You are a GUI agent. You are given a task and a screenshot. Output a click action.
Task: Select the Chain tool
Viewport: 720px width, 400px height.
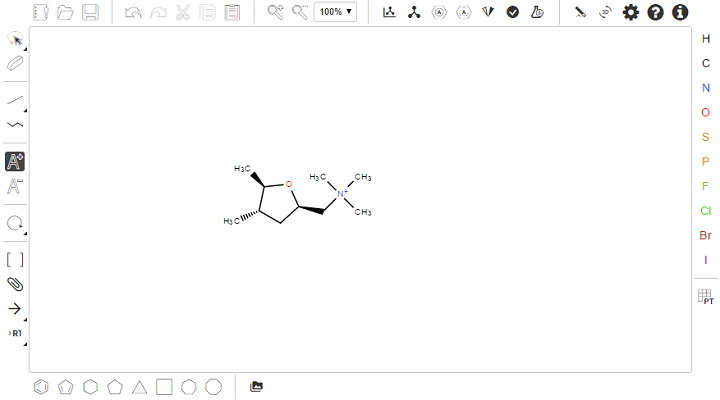16,125
